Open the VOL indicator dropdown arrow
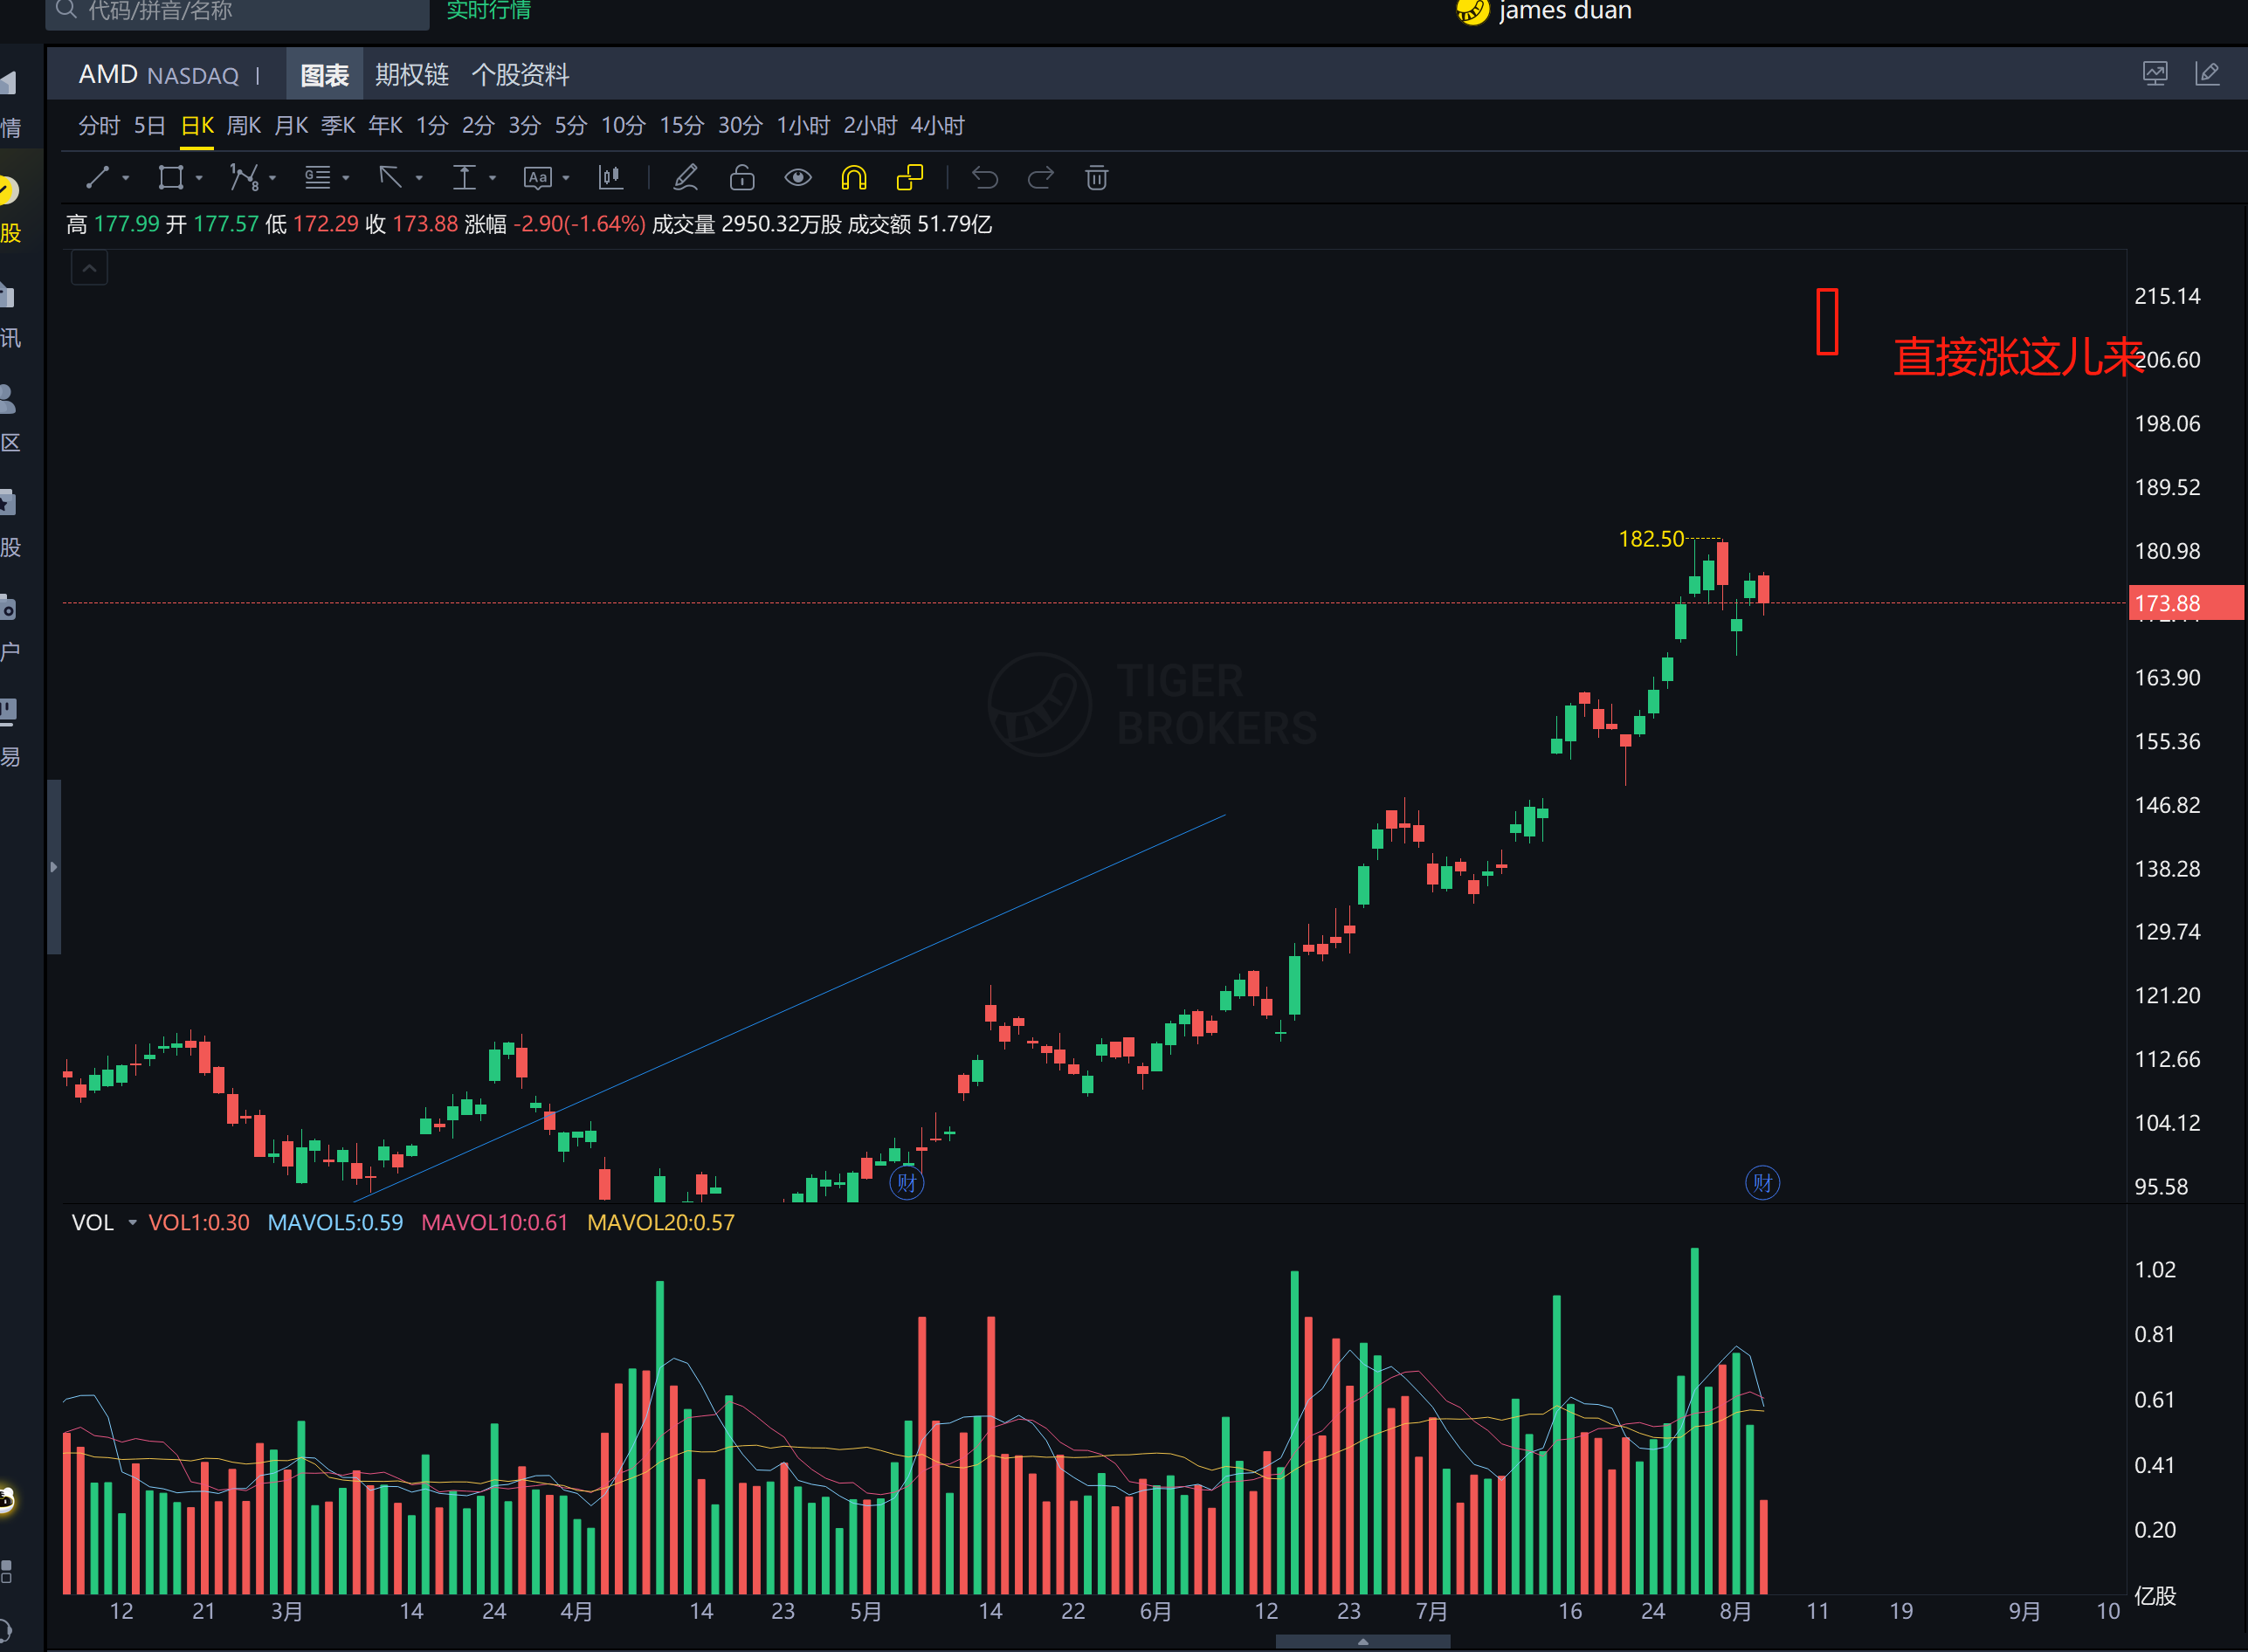Screen dimensions: 2248x1652 [132, 1222]
